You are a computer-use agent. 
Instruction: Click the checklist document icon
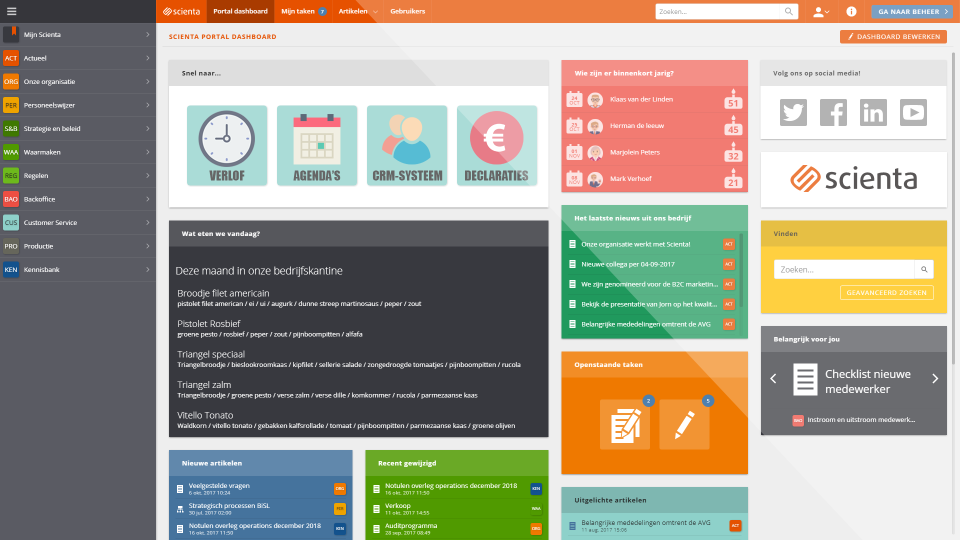805,380
